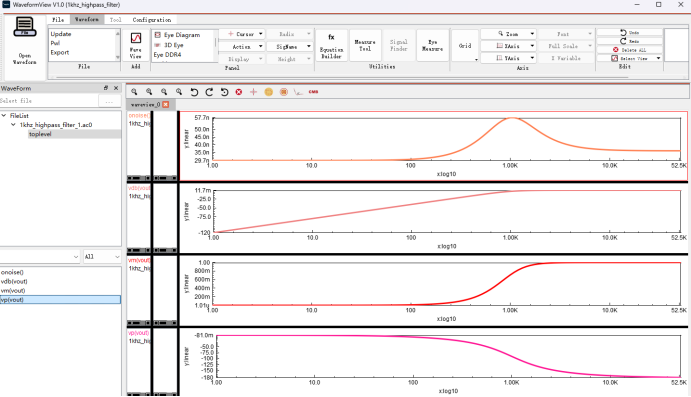The width and height of the screenshot is (691, 397).
Task: Collapse the FileList tree node
Action: (4, 115)
